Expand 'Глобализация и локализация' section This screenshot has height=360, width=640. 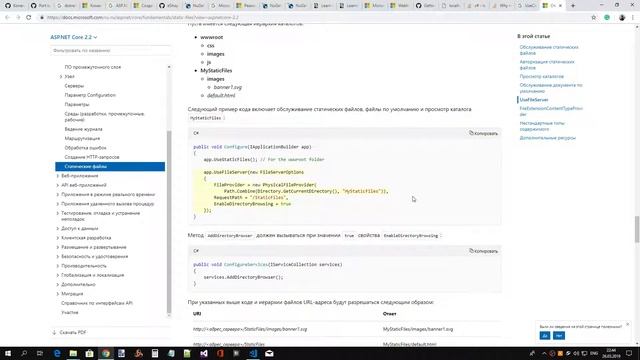click(58, 276)
